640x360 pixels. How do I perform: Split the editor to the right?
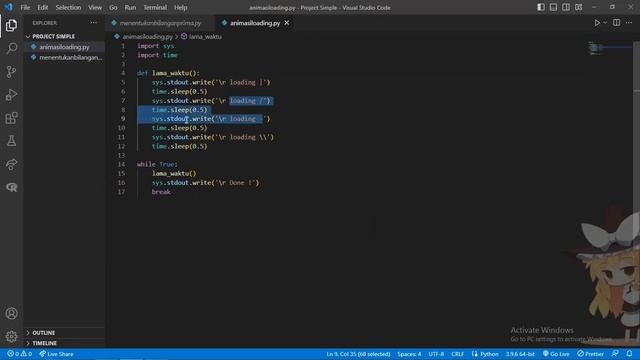pos(616,23)
